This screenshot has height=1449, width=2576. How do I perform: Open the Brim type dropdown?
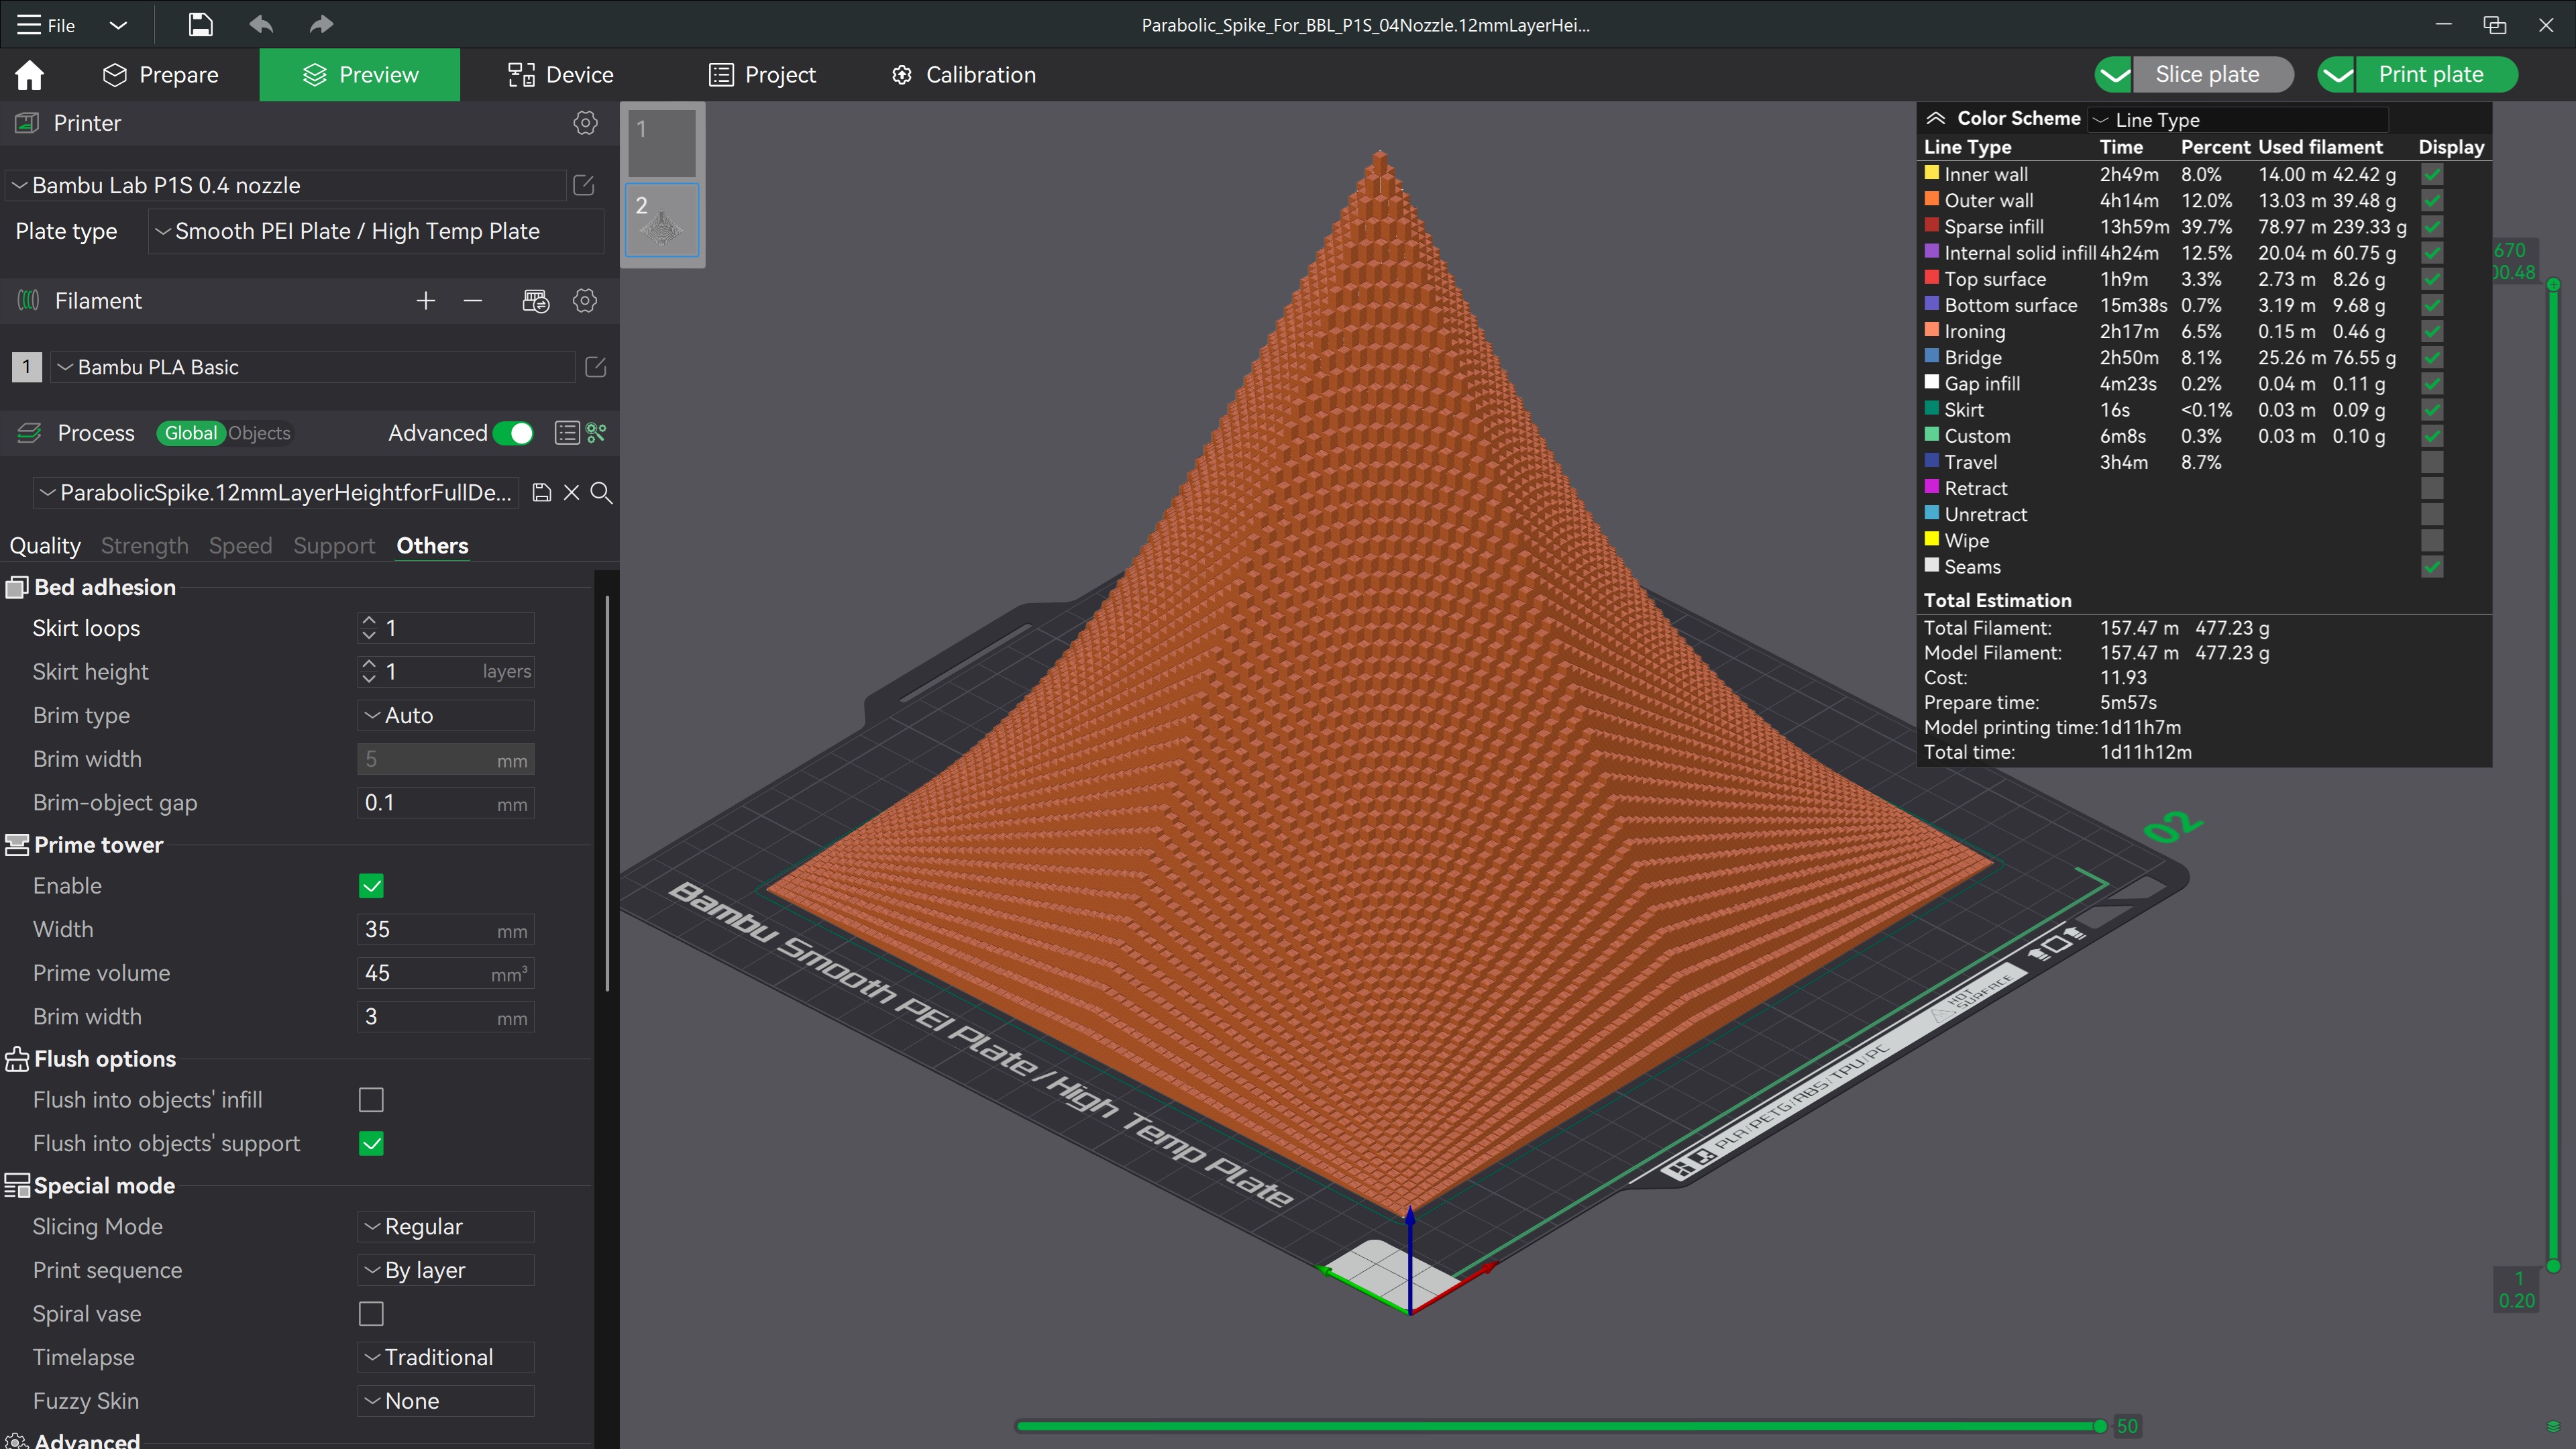pos(446,716)
